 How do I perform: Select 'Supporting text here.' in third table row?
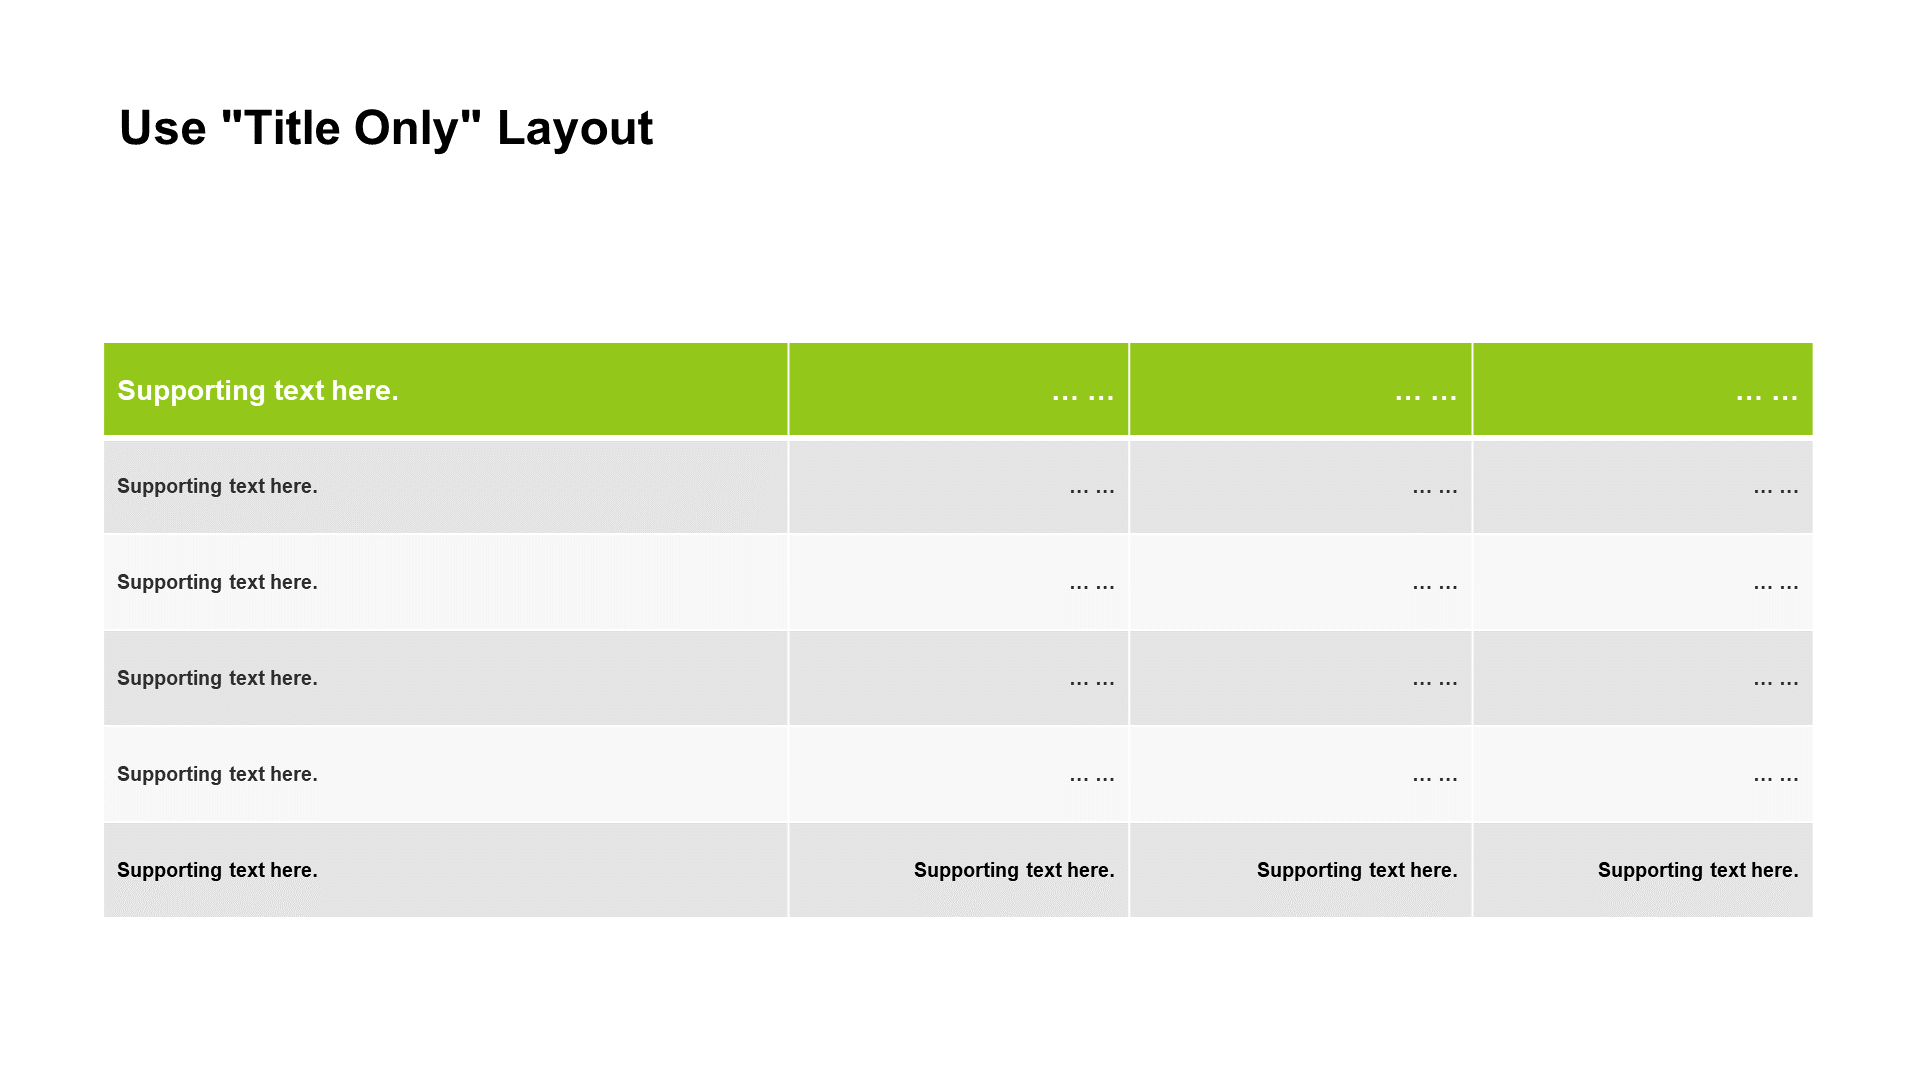(x=218, y=583)
